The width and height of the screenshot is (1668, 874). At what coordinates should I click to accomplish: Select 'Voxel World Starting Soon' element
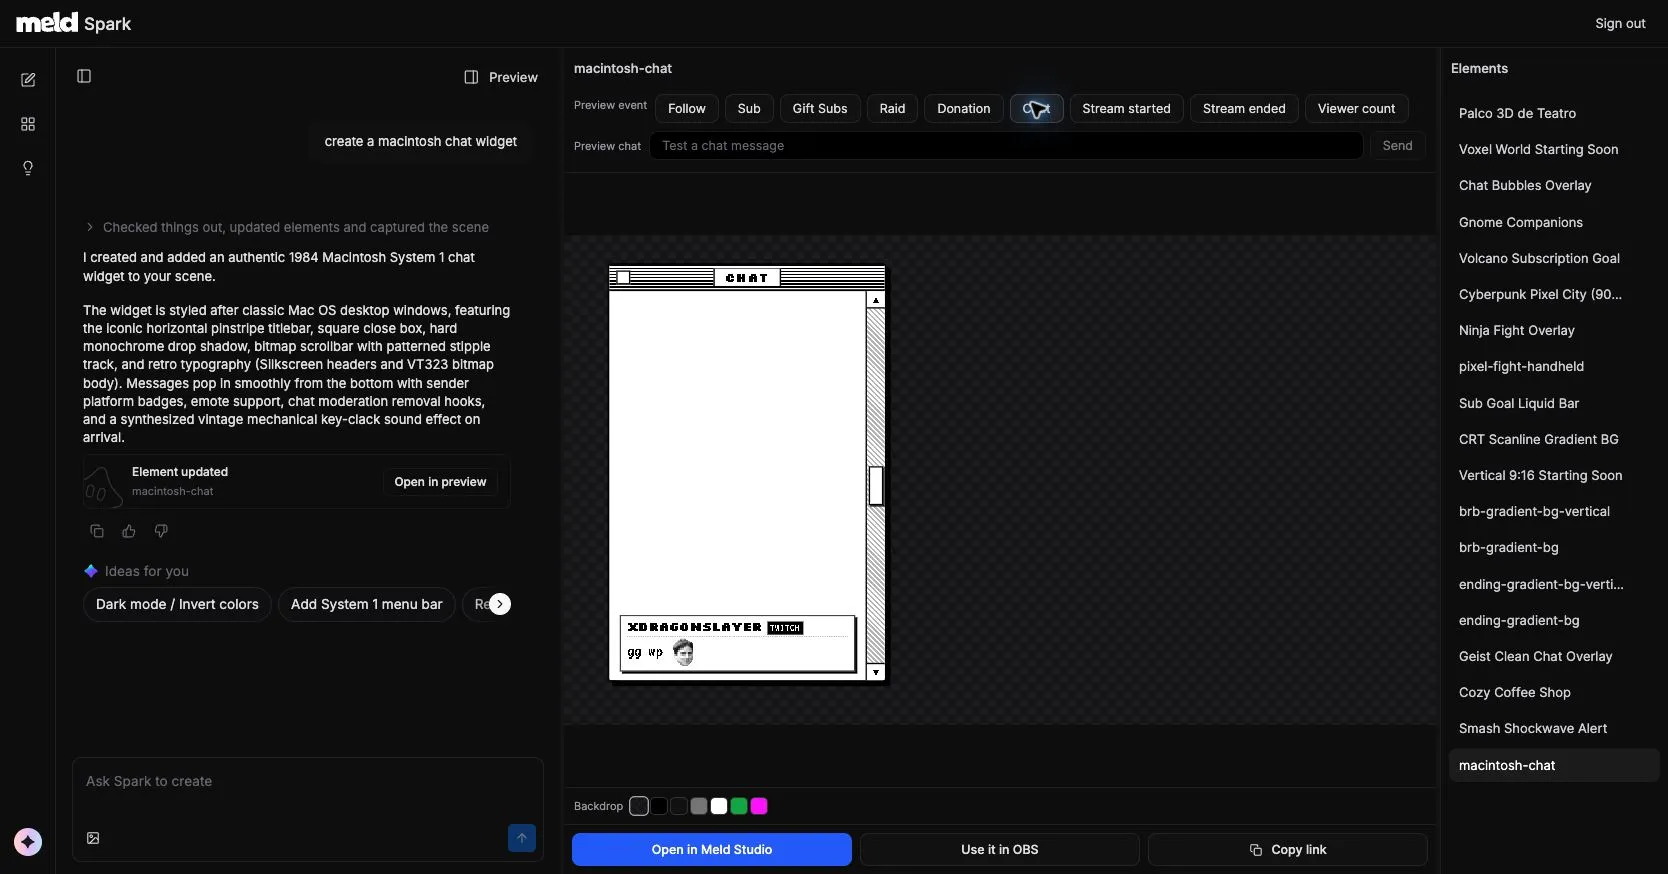point(1554,149)
